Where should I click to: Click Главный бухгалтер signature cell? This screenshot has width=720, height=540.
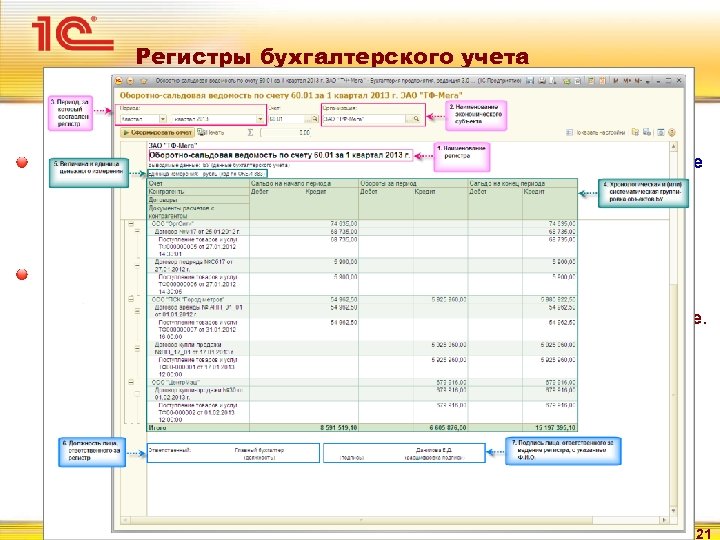coord(259,450)
